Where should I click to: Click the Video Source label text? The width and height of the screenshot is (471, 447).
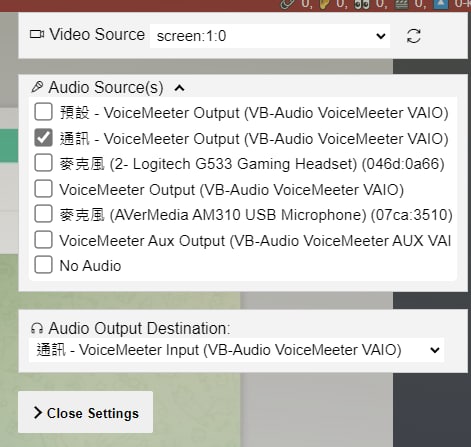pyautogui.click(x=97, y=34)
